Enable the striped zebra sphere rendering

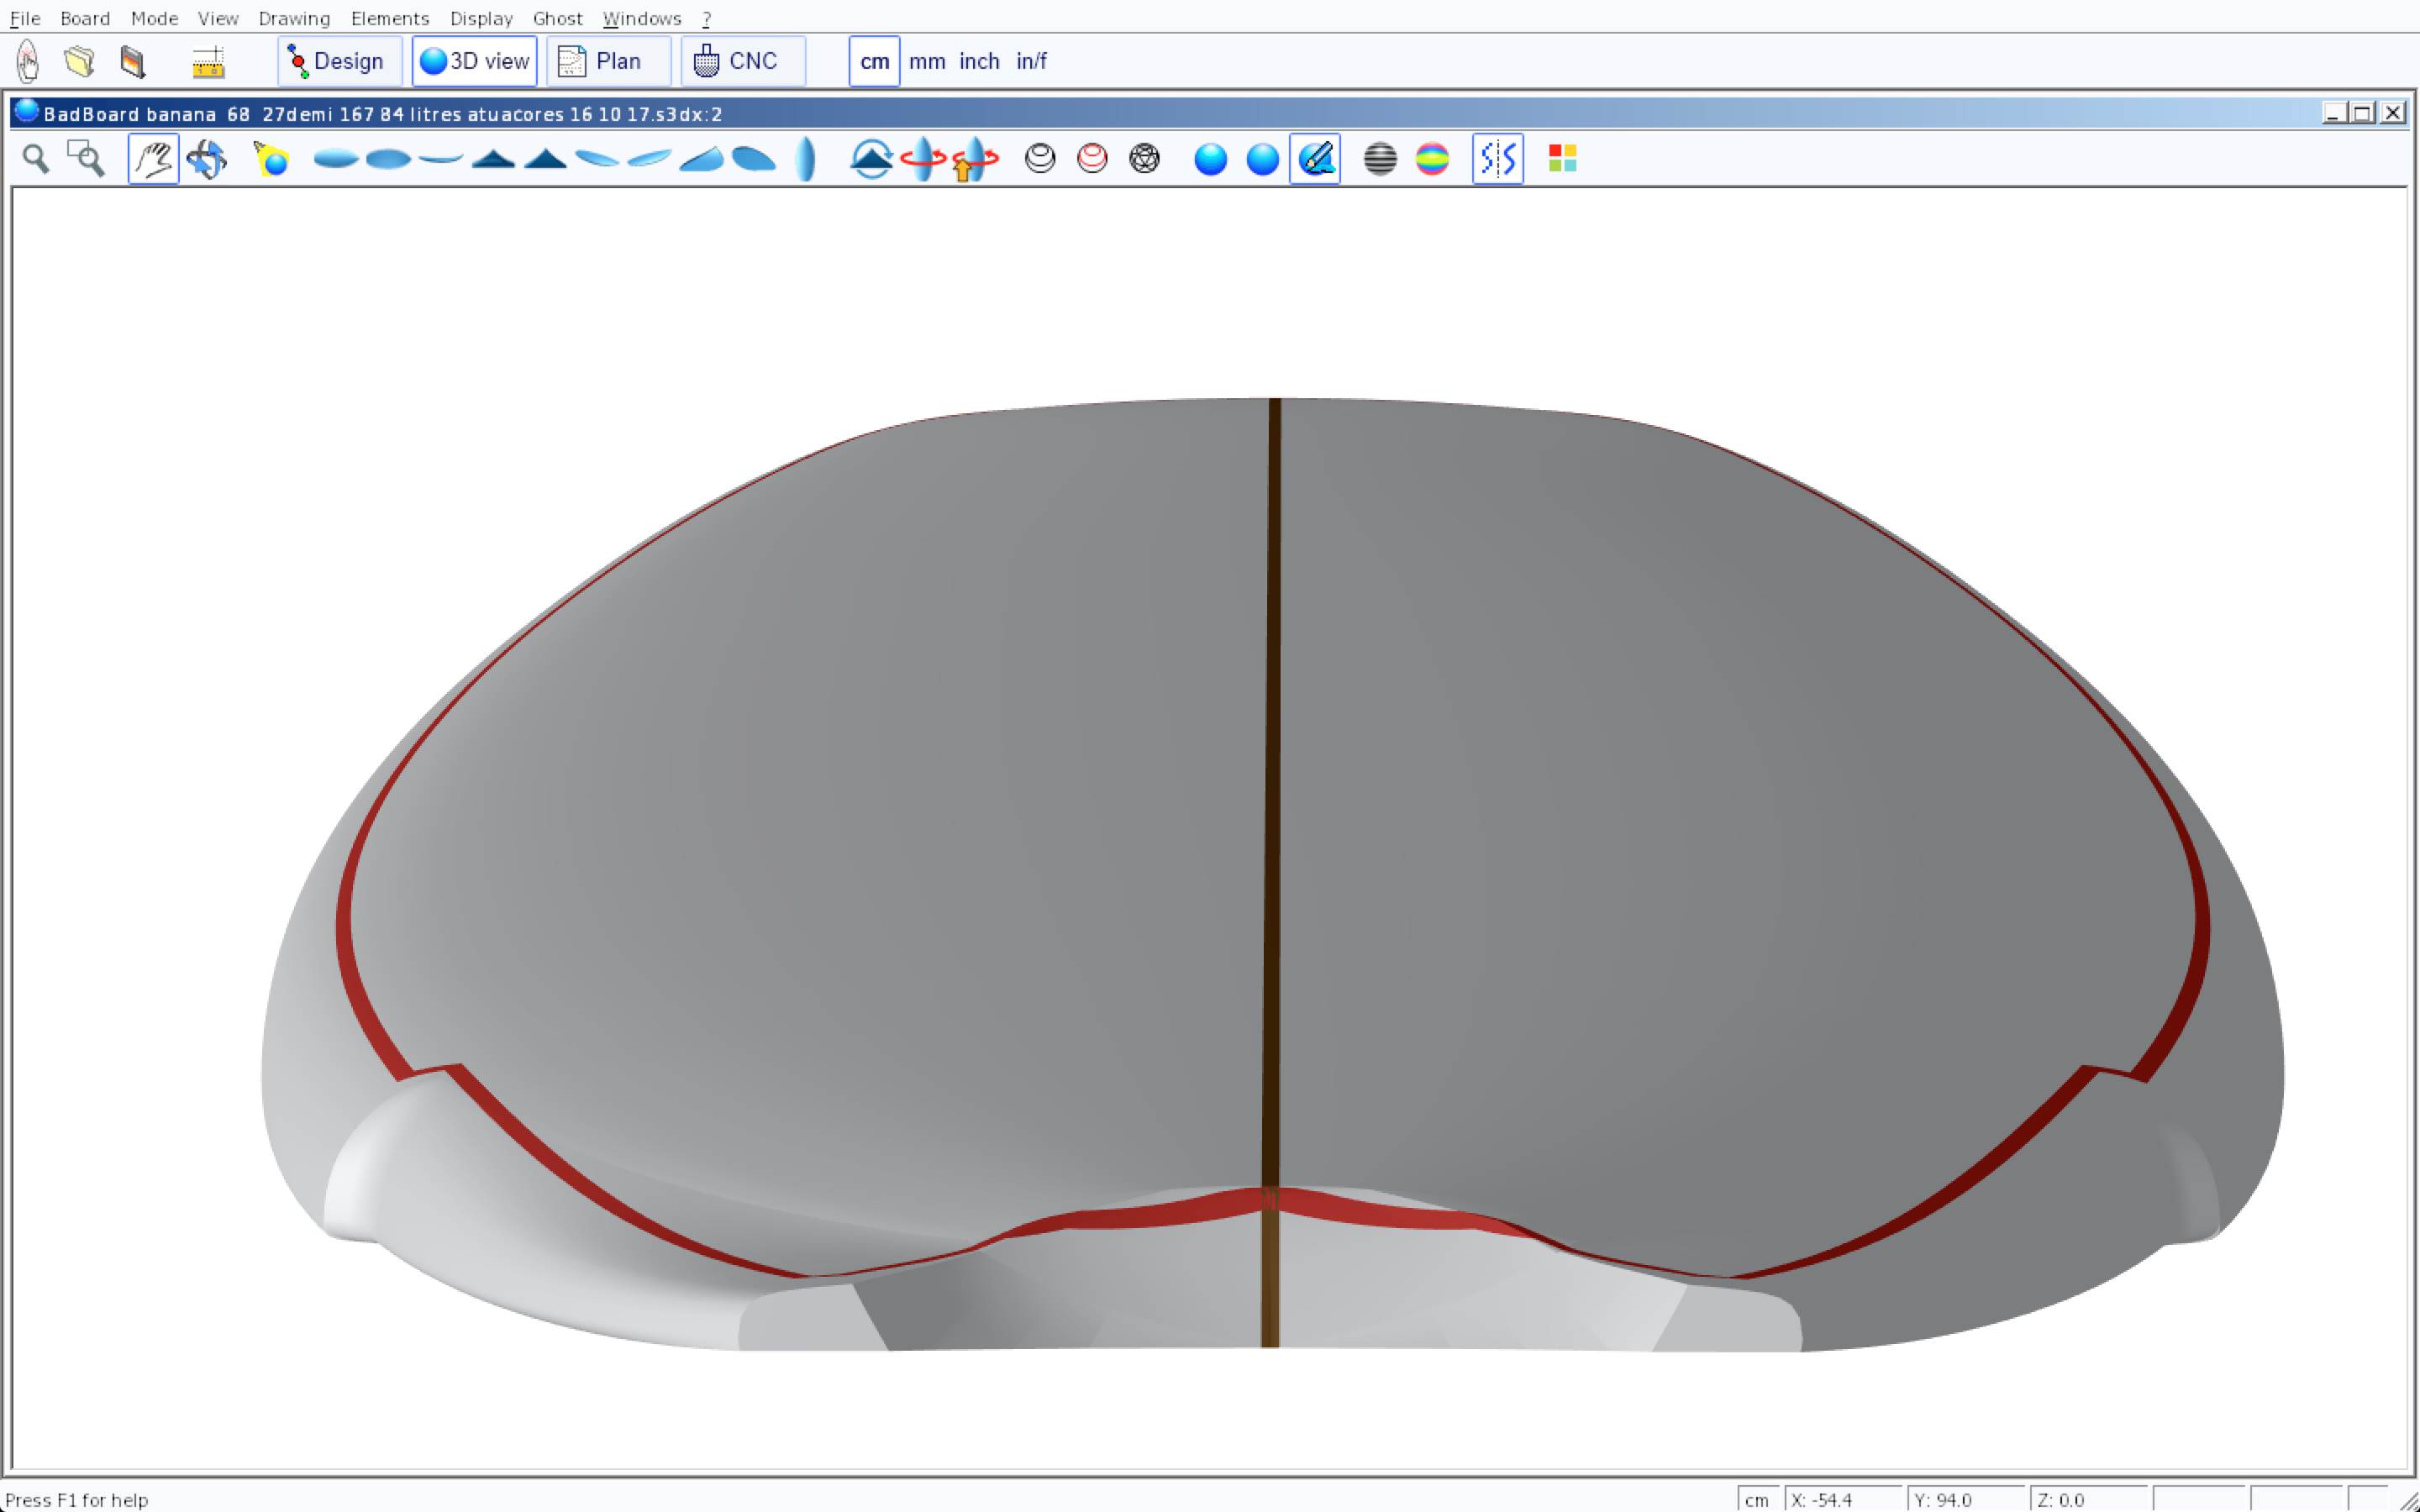point(1380,159)
